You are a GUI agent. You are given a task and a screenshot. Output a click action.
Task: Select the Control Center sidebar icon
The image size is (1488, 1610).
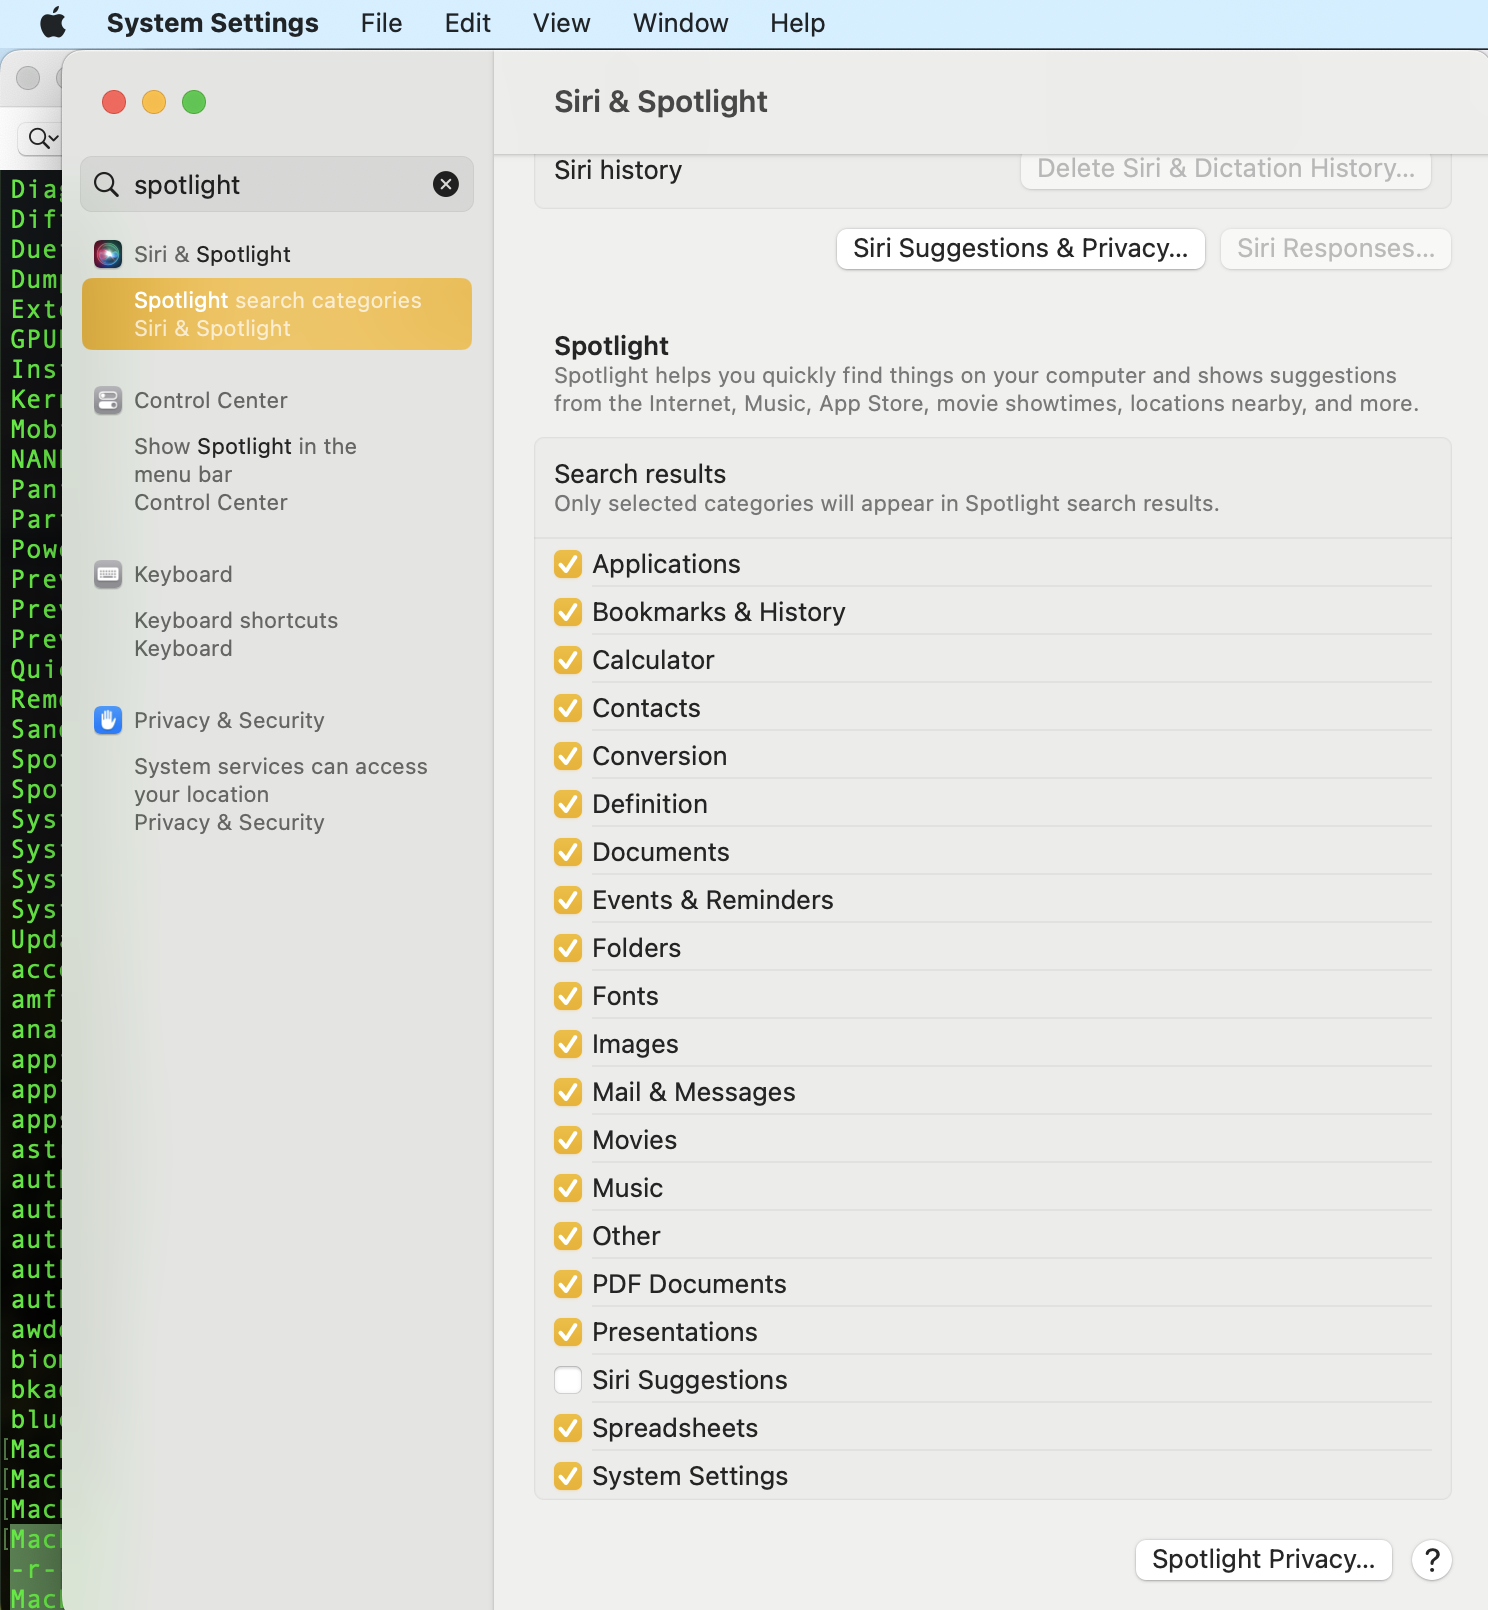(108, 400)
